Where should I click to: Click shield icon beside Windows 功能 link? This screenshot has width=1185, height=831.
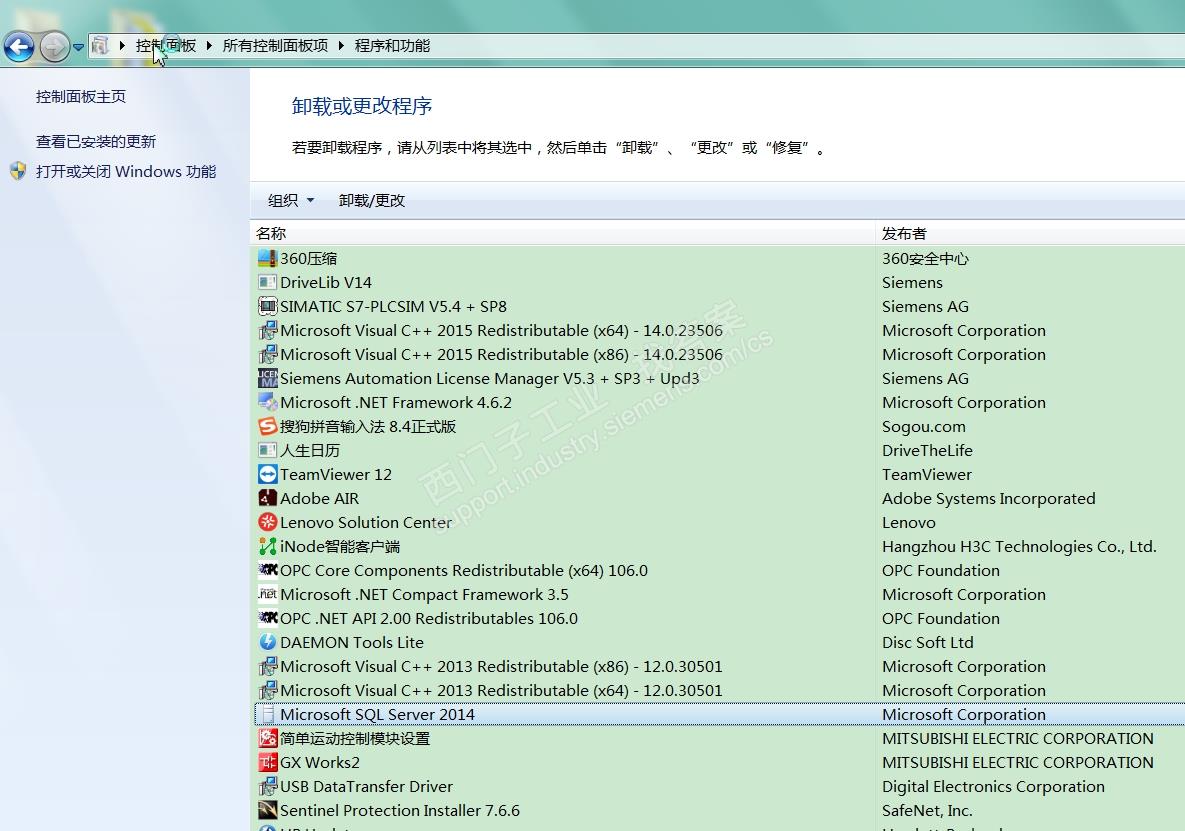(18, 171)
